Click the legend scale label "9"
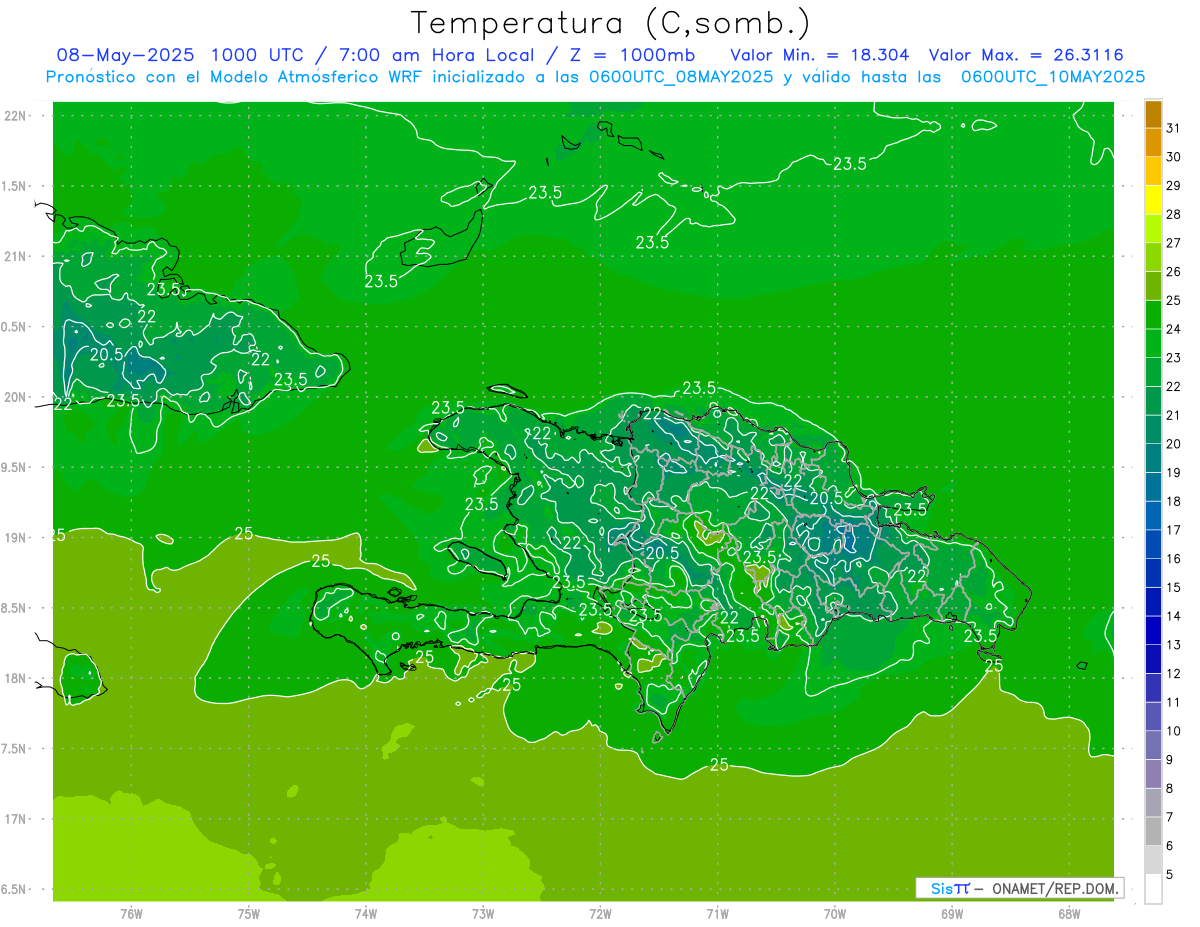The width and height of the screenshot is (1200, 927). pyautogui.click(x=1170, y=759)
